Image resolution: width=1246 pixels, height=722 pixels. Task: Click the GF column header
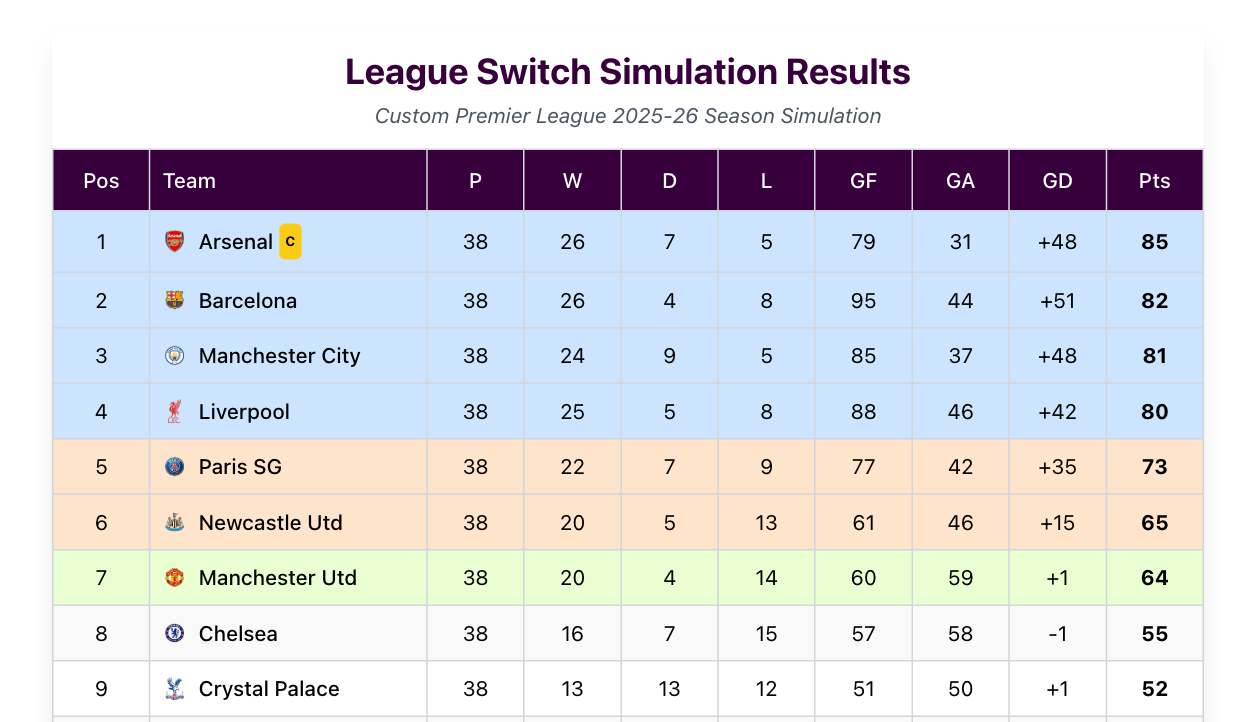863,181
